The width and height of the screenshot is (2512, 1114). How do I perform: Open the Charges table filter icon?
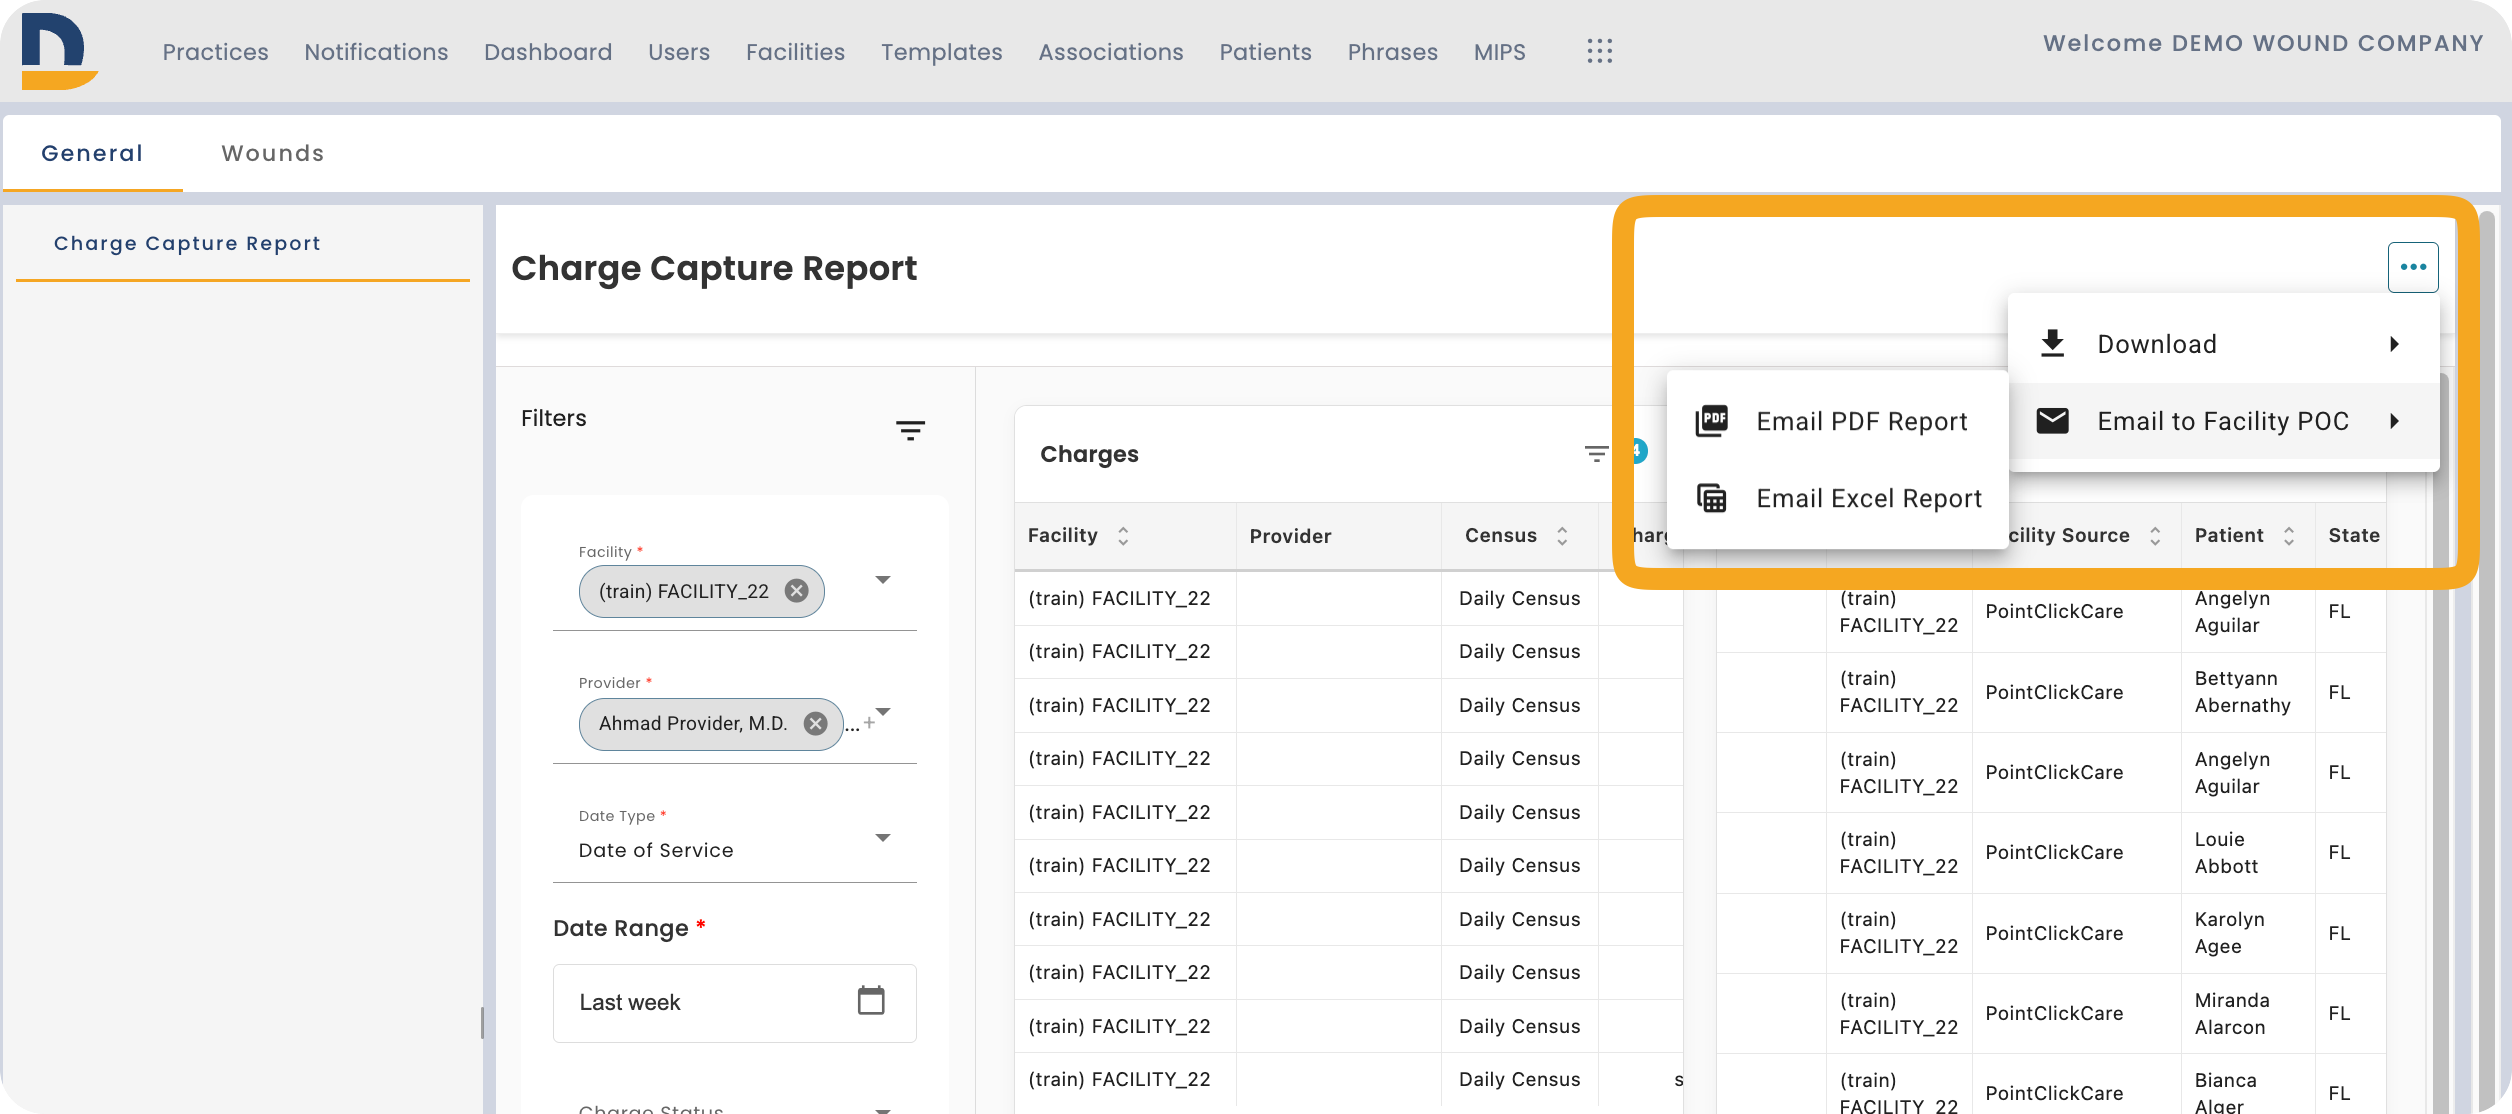pyautogui.click(x=1597, y=454)
